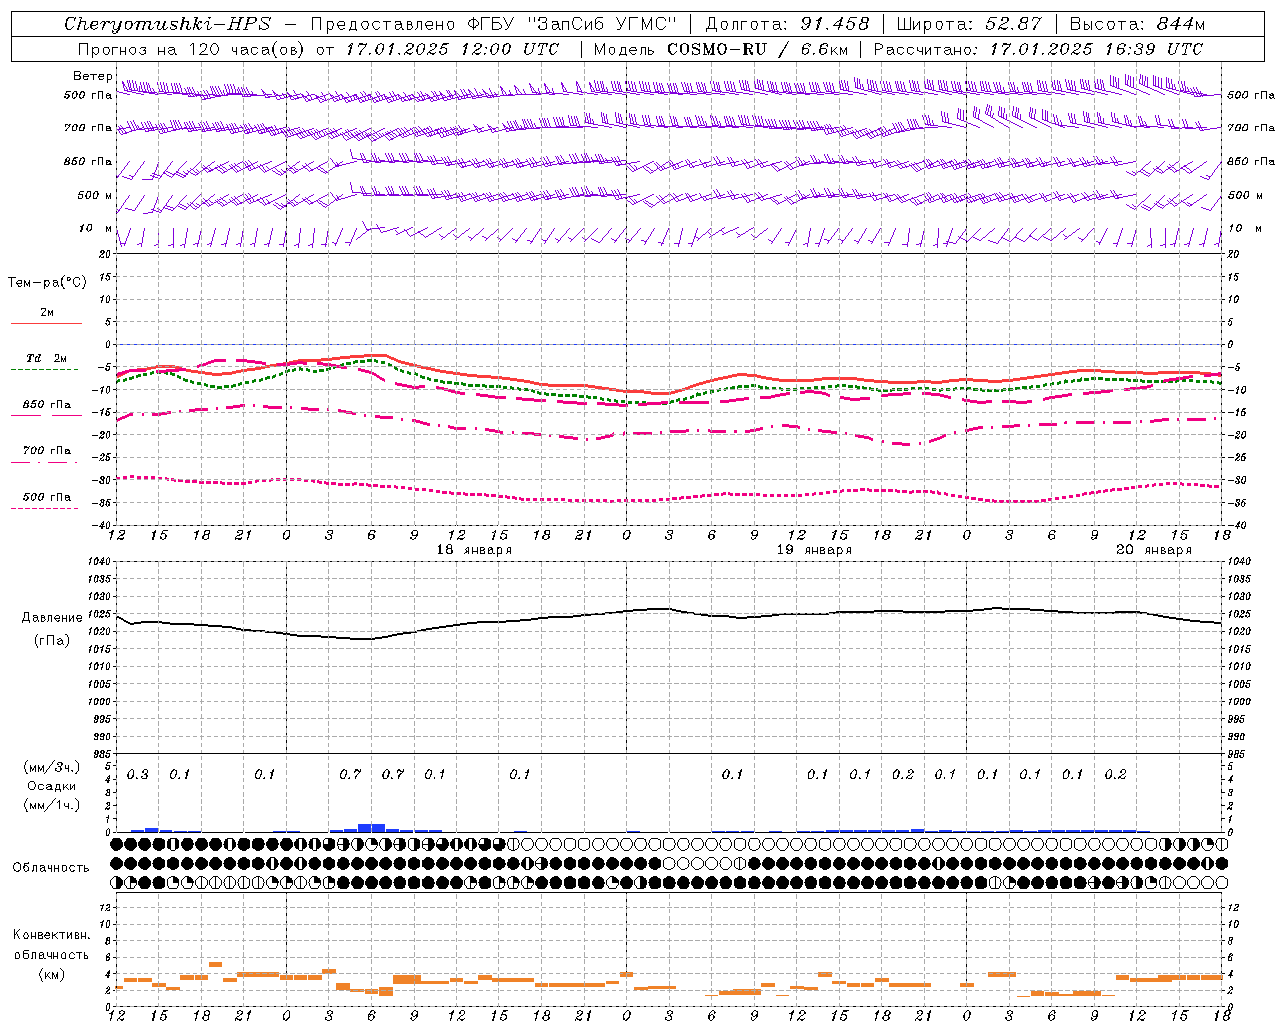Click the Td 2м legend entry

[47, 358]
